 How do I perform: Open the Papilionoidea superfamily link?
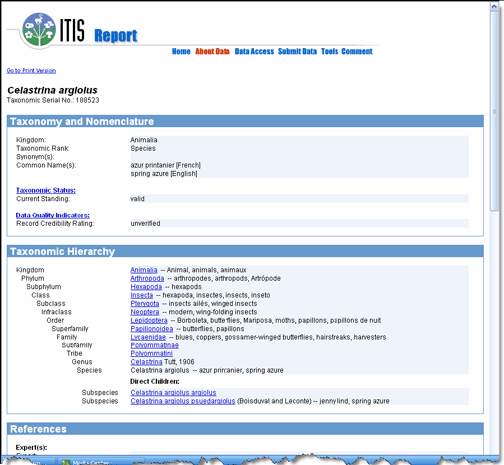point(152,329)
